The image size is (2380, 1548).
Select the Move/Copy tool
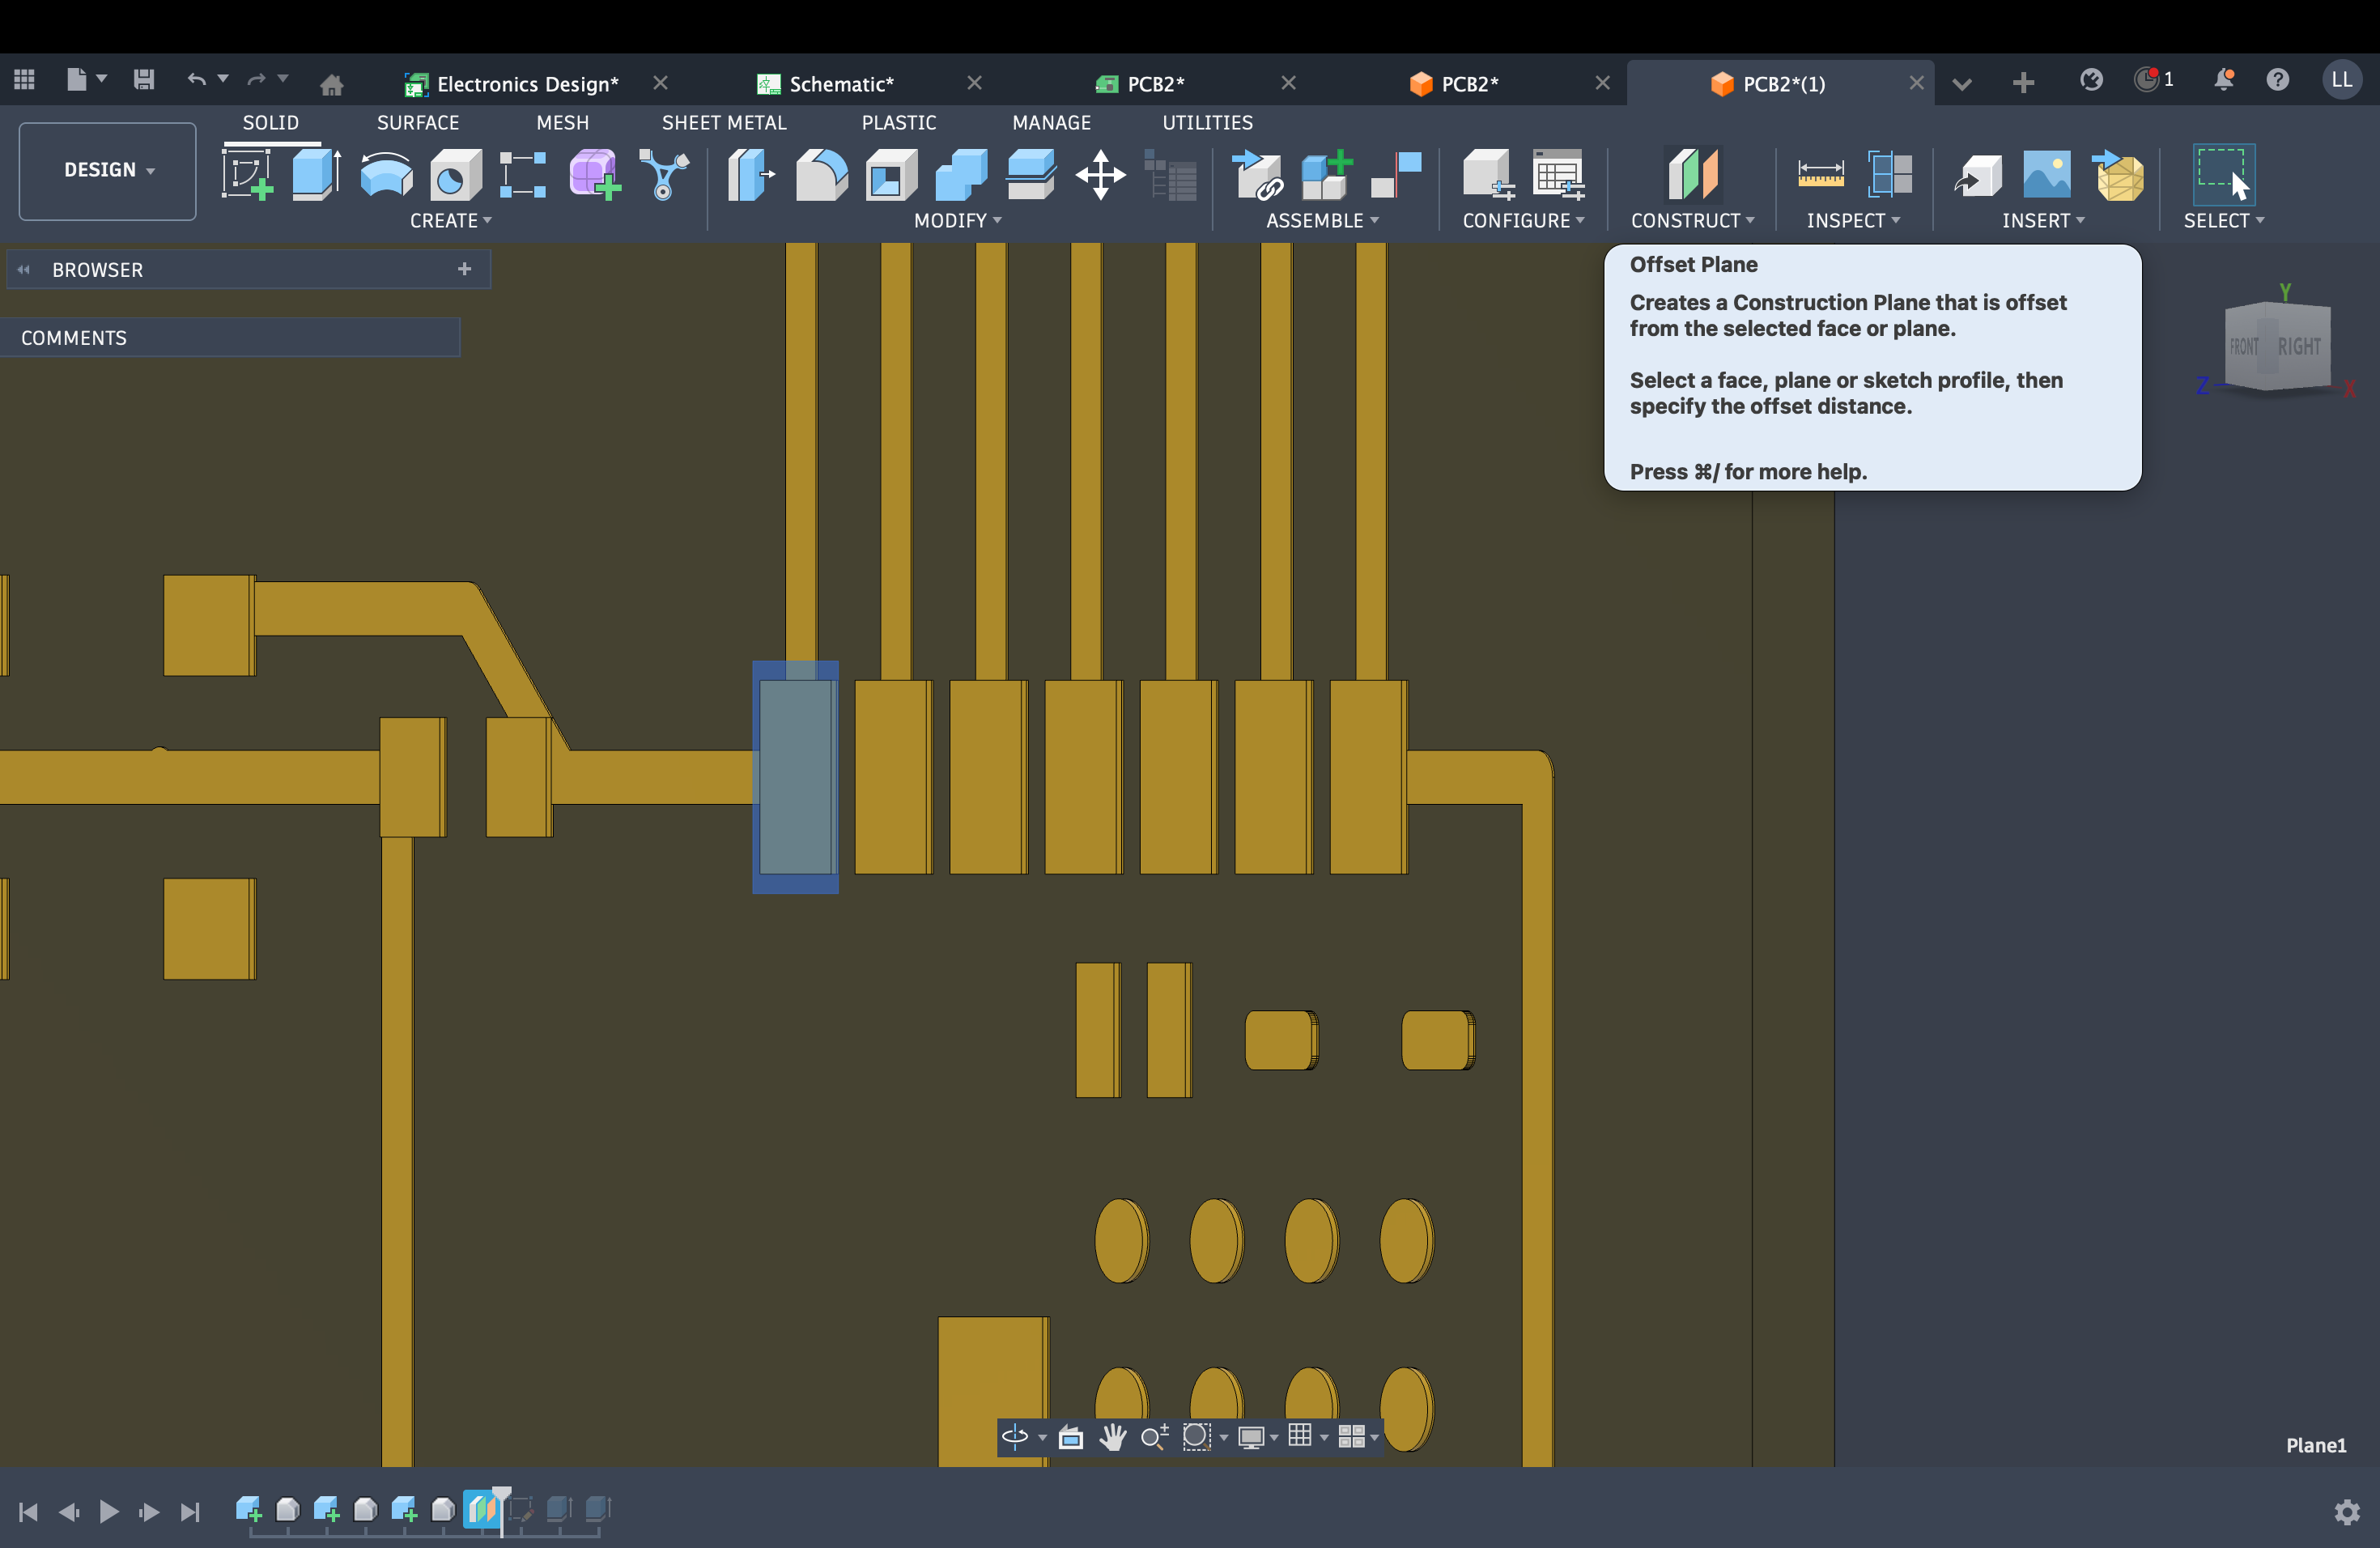click(x=1100, y=175)
